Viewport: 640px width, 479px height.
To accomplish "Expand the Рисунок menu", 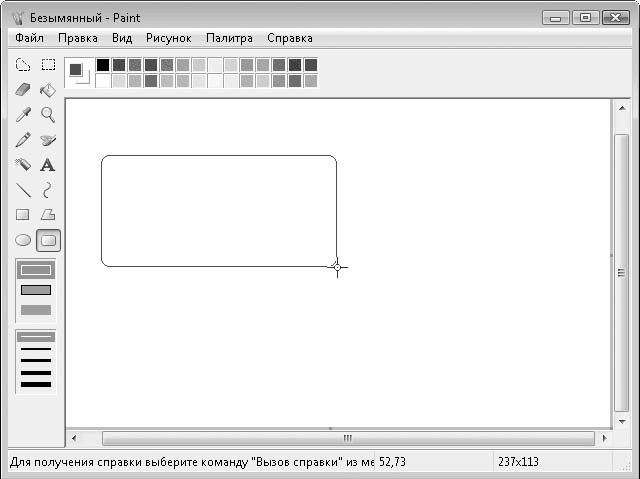I will (x=168, y=38).
